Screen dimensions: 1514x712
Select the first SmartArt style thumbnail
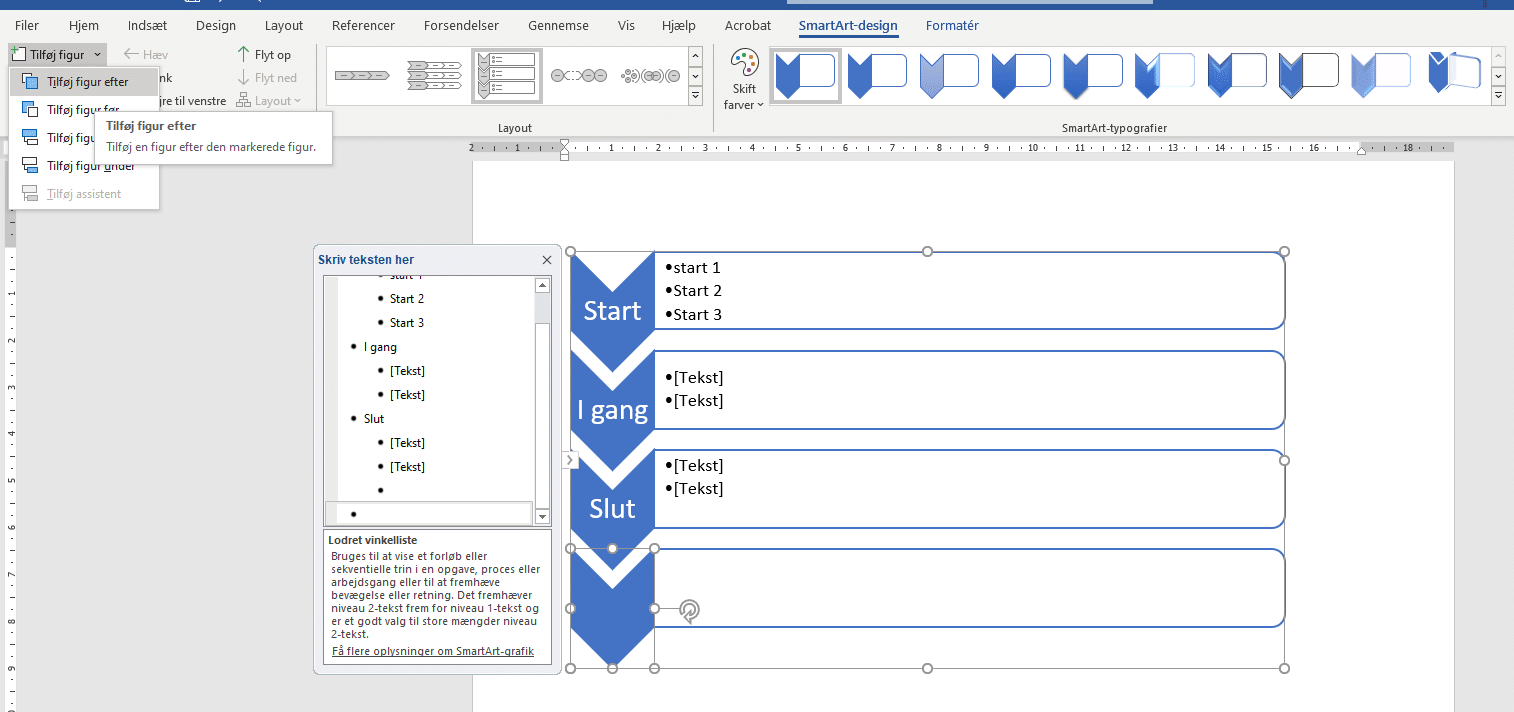point(805,76)
